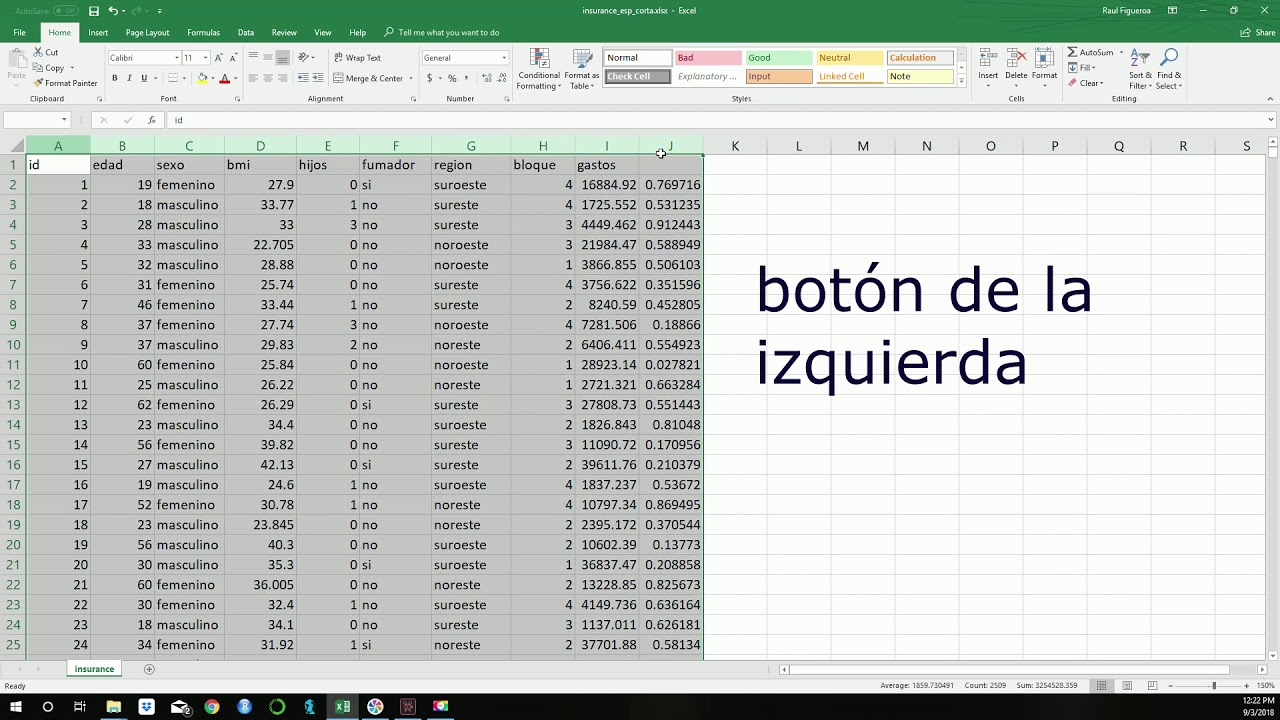This screenshot has height=720, width=1280.
Task: Click the Tell me search box
Action: [441, 33]
